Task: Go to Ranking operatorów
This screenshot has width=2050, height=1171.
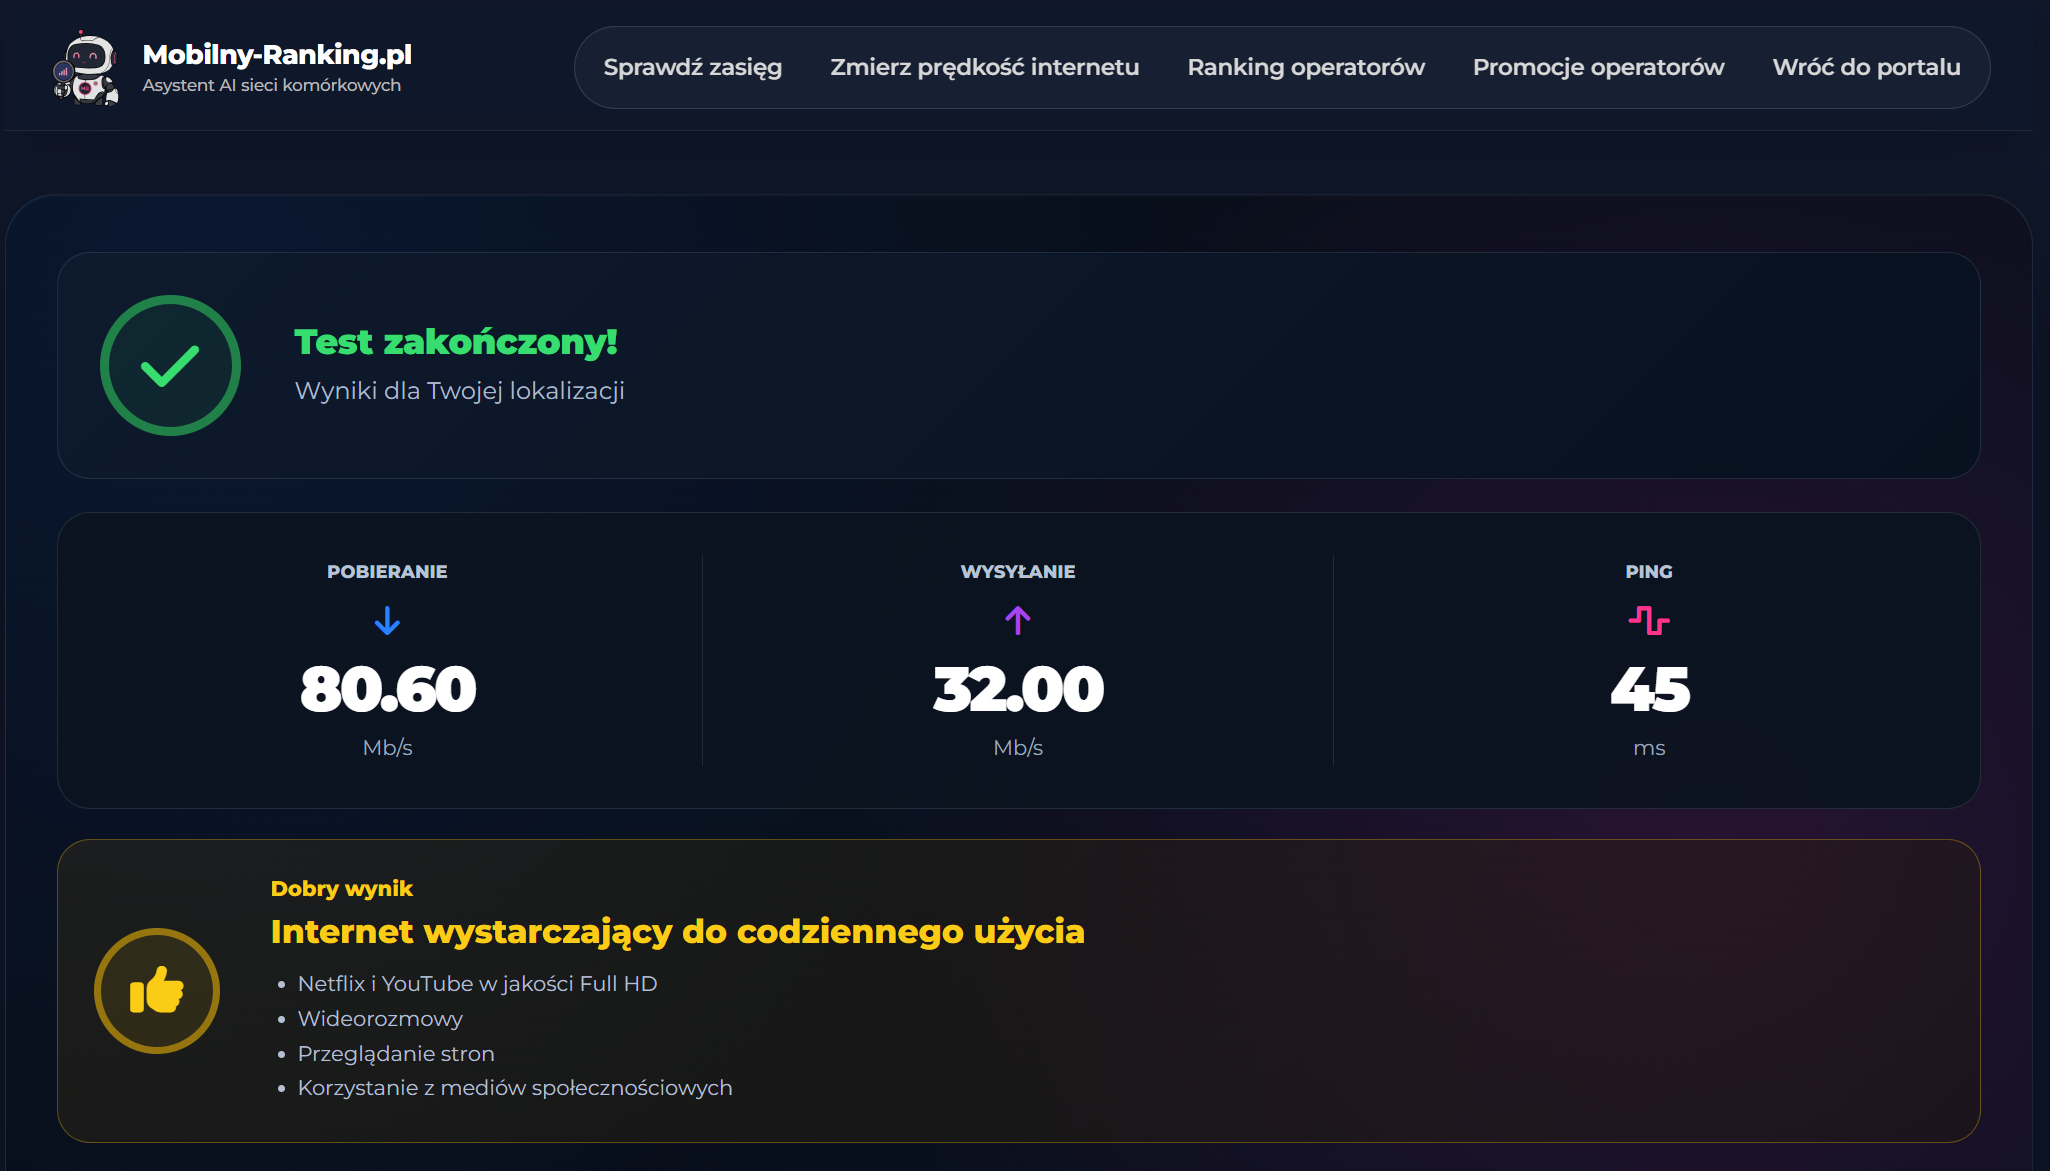Action: (x=1306, y=67)
